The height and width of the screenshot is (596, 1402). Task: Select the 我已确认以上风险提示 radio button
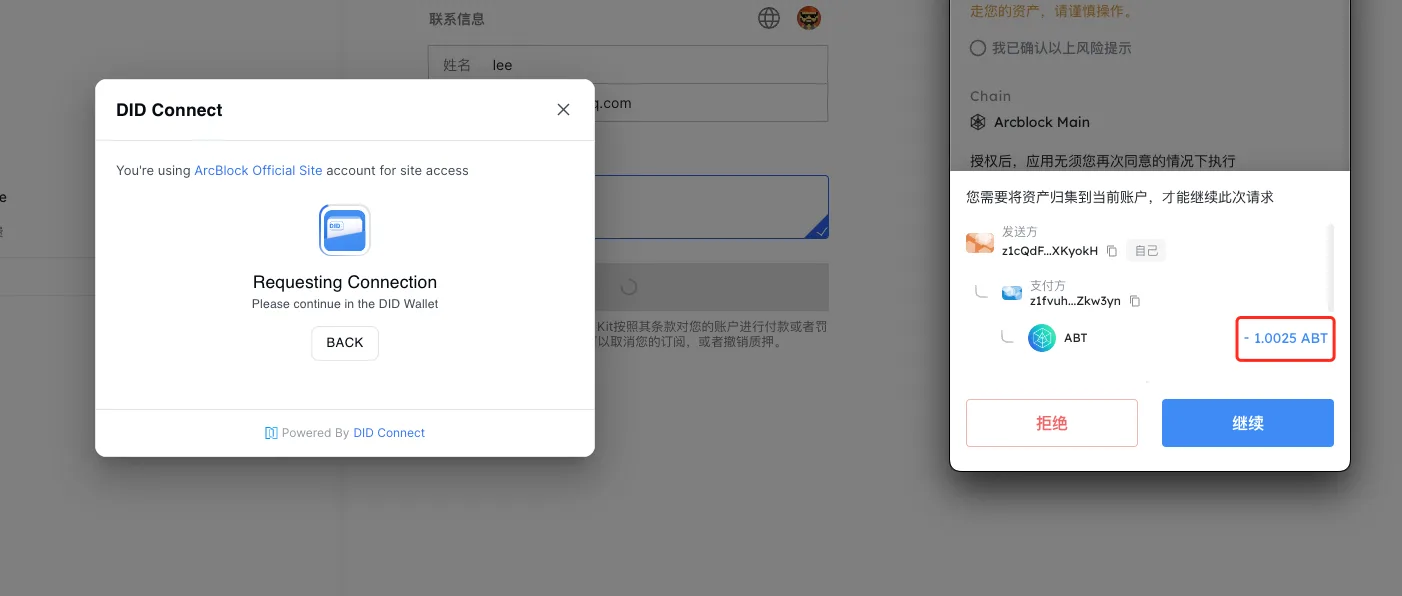pyautogui.click(x=978, y=48)
